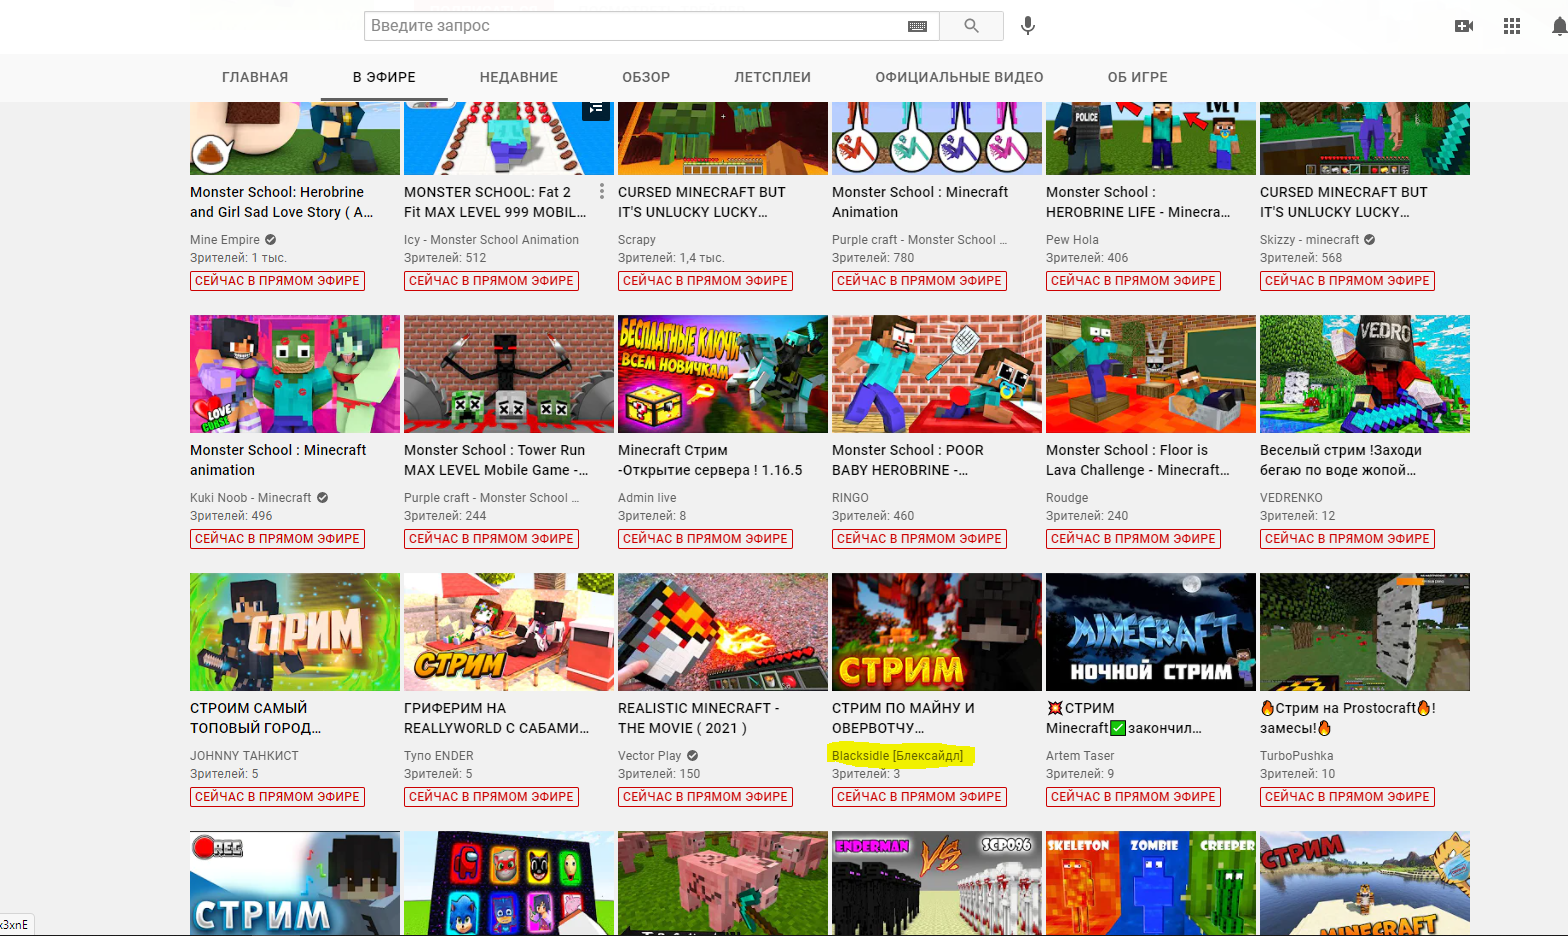Open the Blacksidle channel link

coord(897,756)
